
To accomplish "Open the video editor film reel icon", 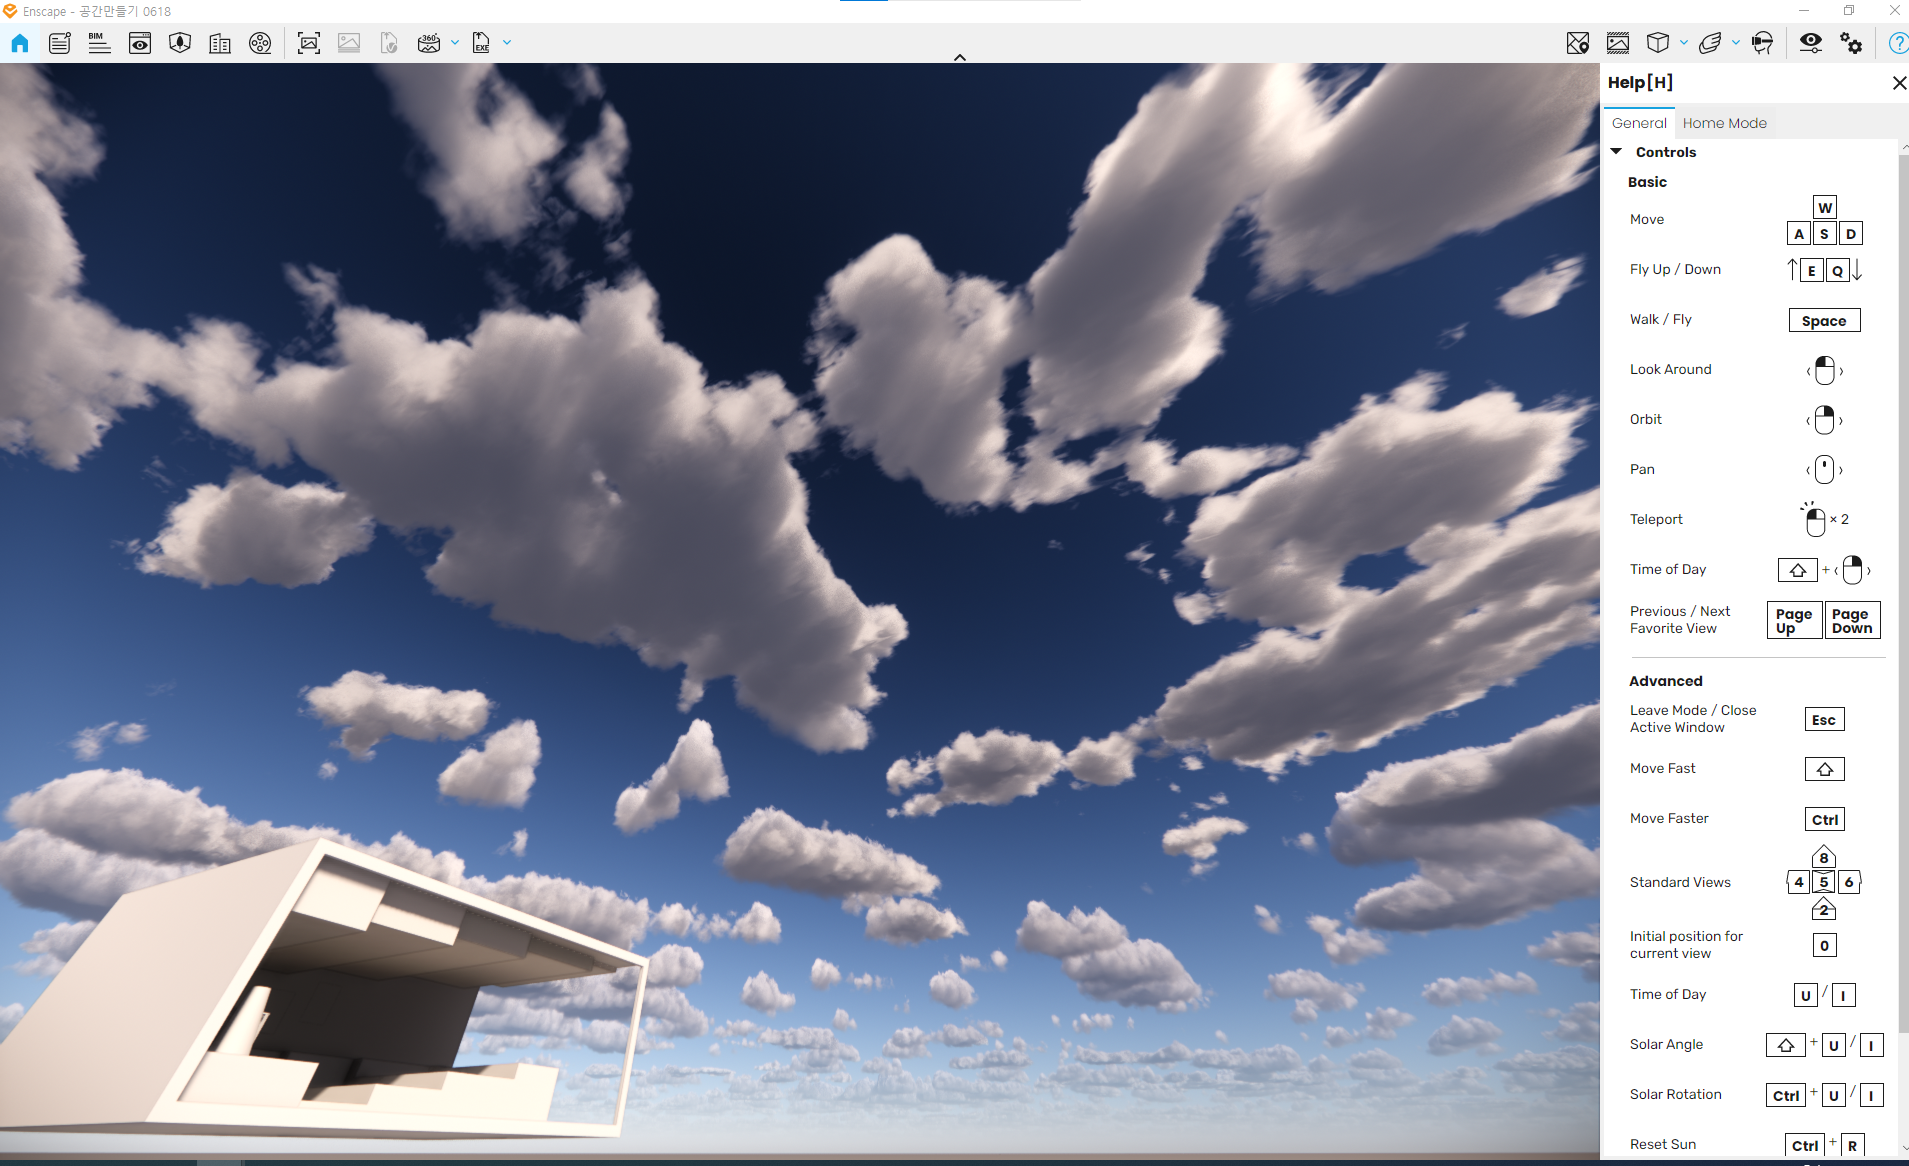I will click(260, 43).
